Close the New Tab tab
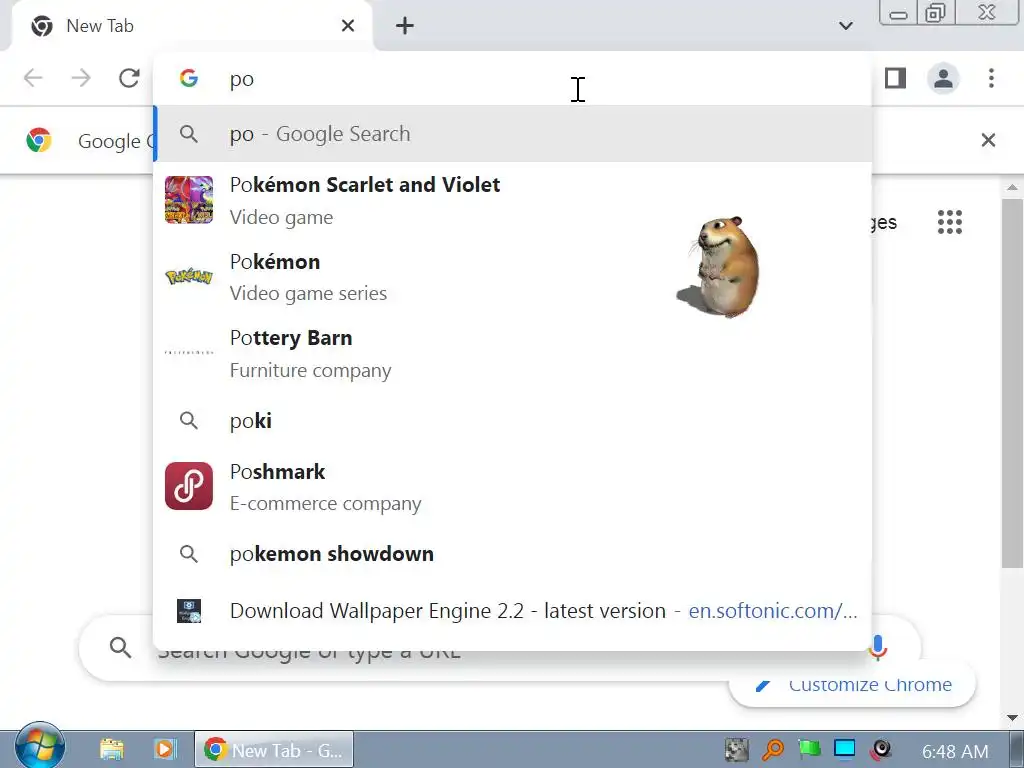1024x768 pixels. point(348,26)
